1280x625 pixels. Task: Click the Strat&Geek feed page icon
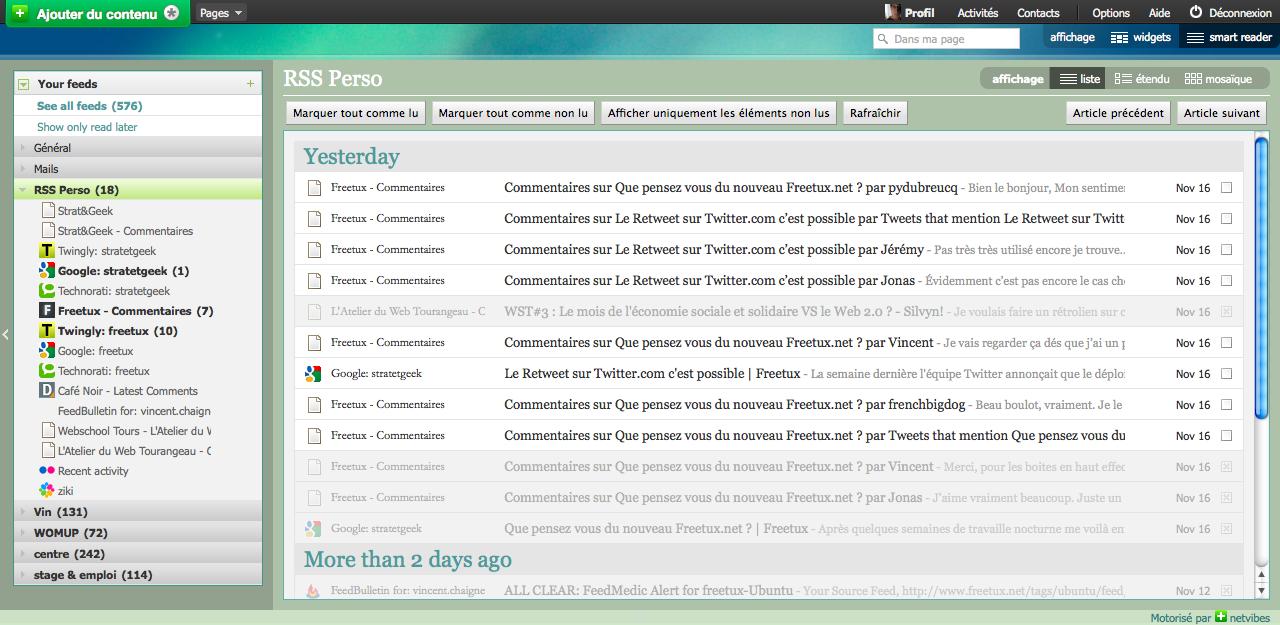(x=48, y=211)
